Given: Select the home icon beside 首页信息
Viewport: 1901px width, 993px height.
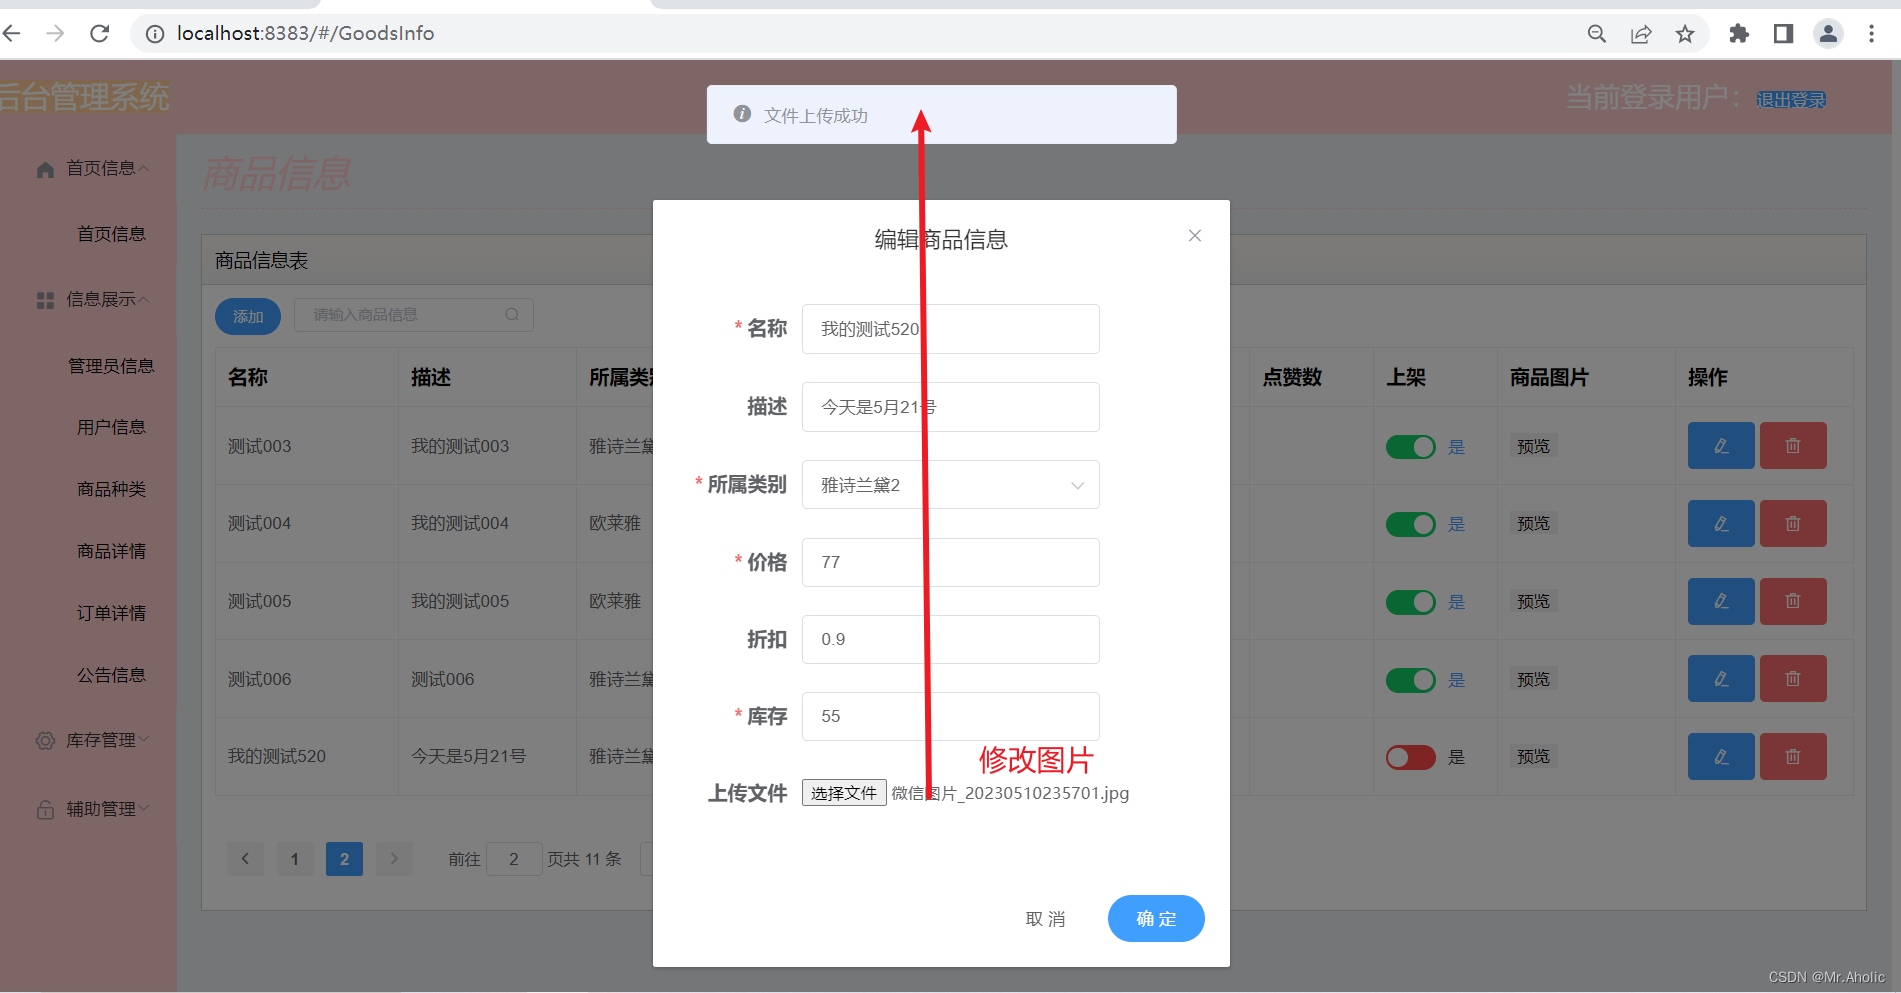Looking at the screenshot, I should click(44, 168).
